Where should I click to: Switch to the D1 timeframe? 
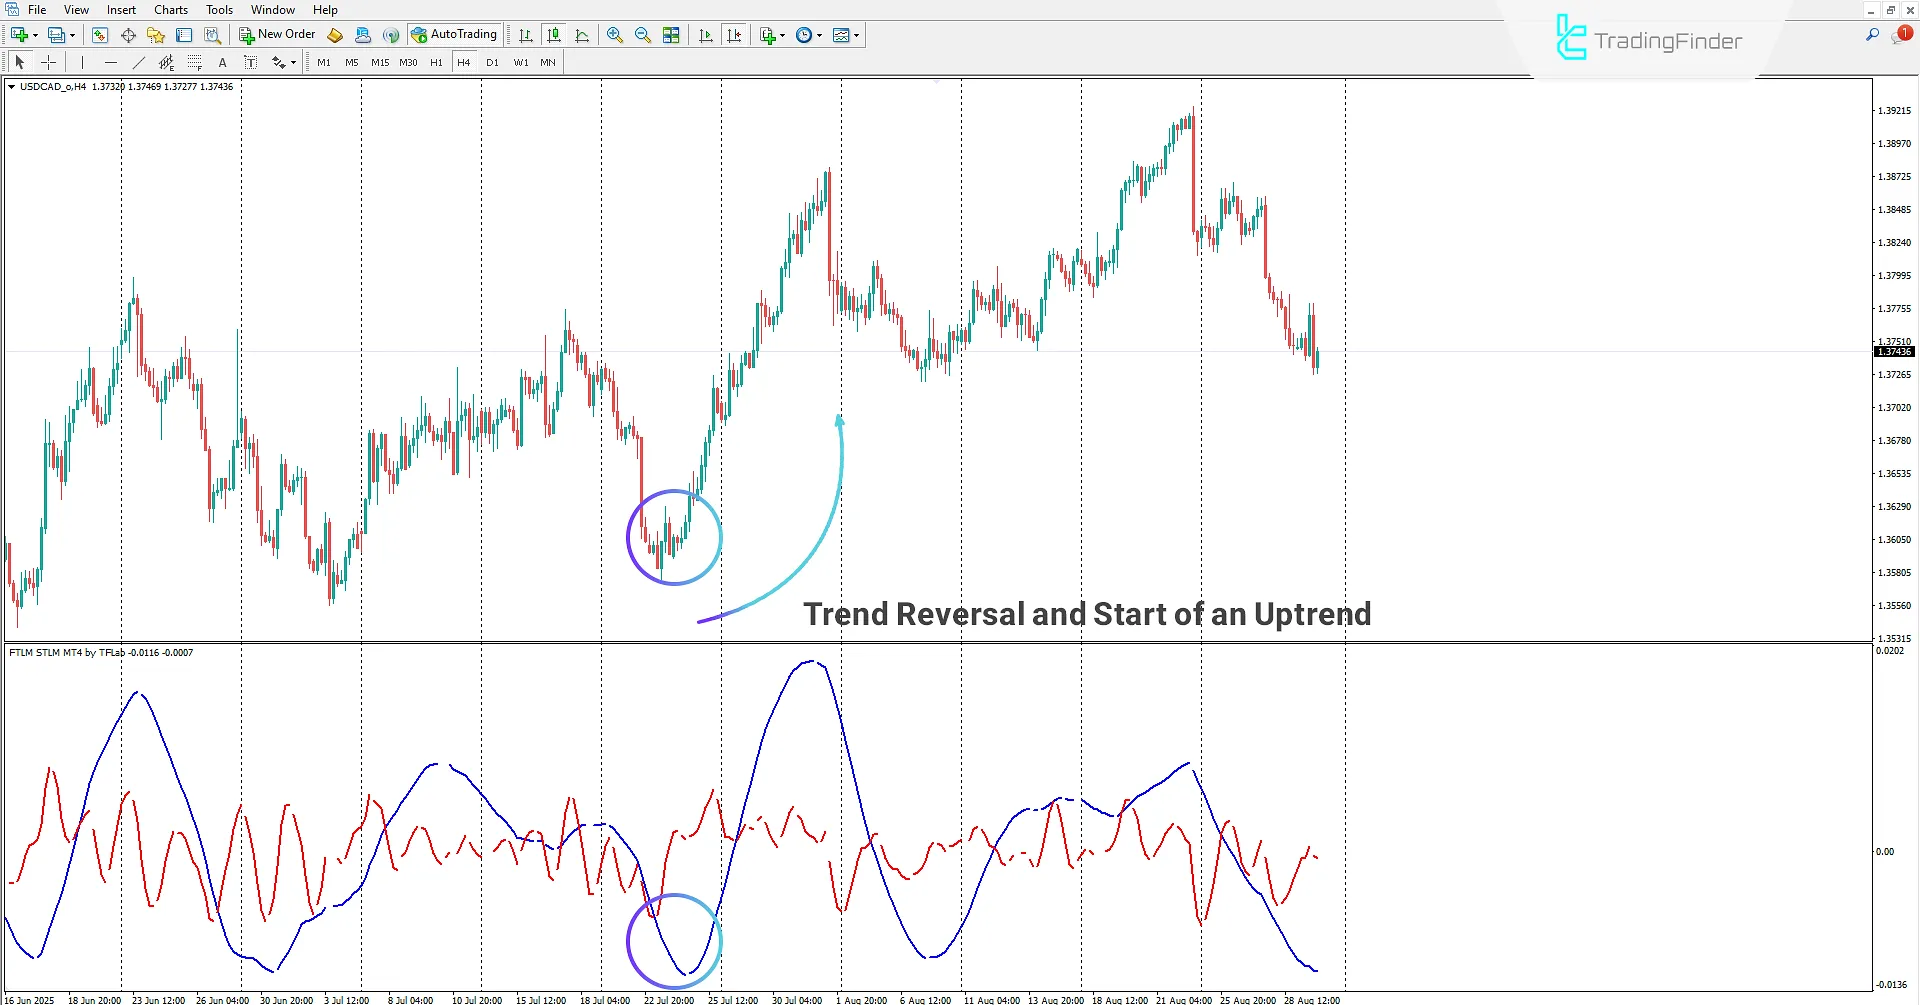[492, 62]
